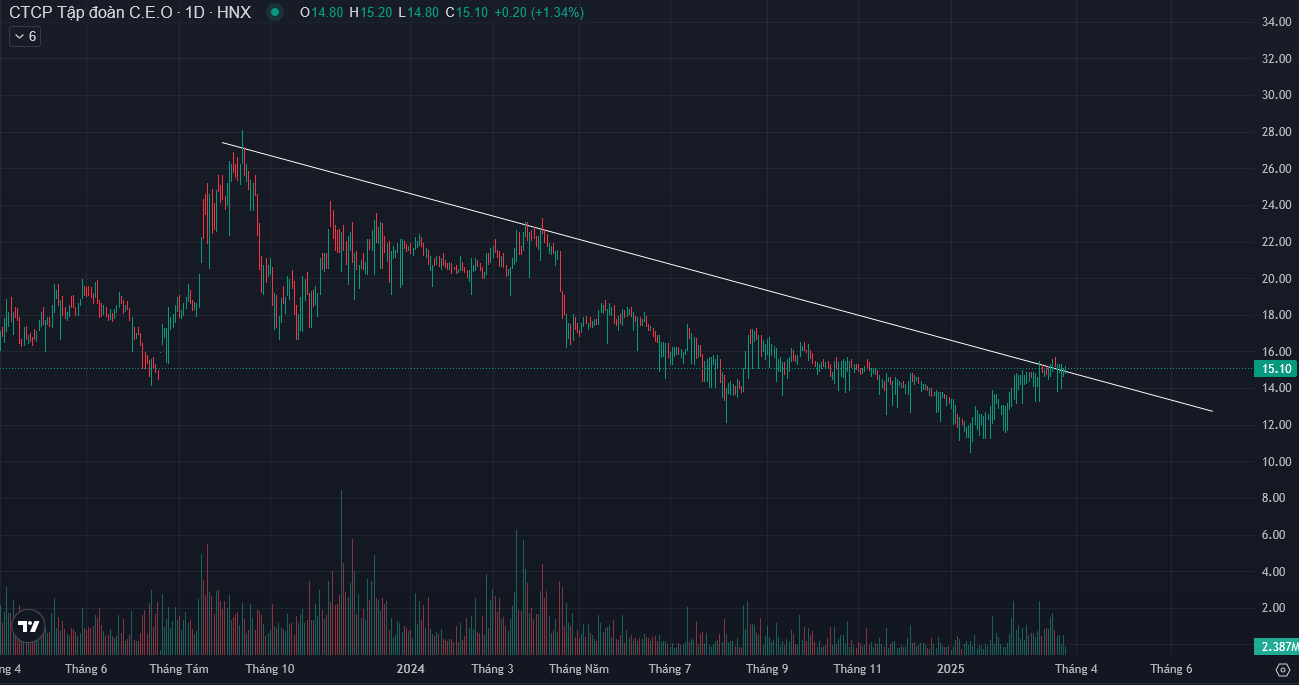Click the 12.00 price axis label
The image size is (1299, 685).
[x=1276, y=425]
